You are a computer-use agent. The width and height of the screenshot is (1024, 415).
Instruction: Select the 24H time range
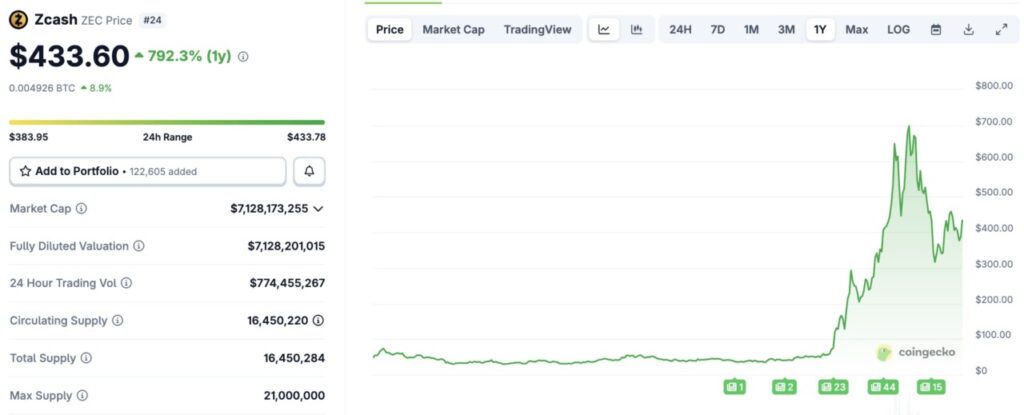(x=680, y=29)
